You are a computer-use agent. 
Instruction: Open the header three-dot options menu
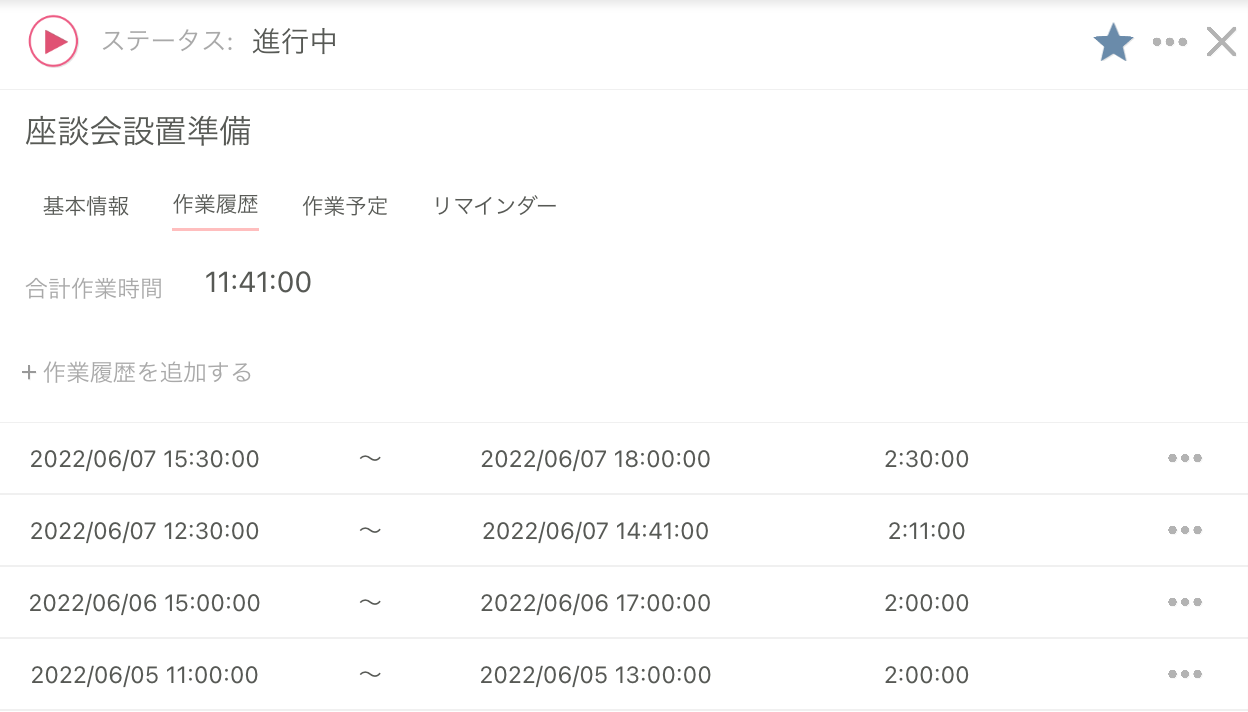coord(1169,43)
